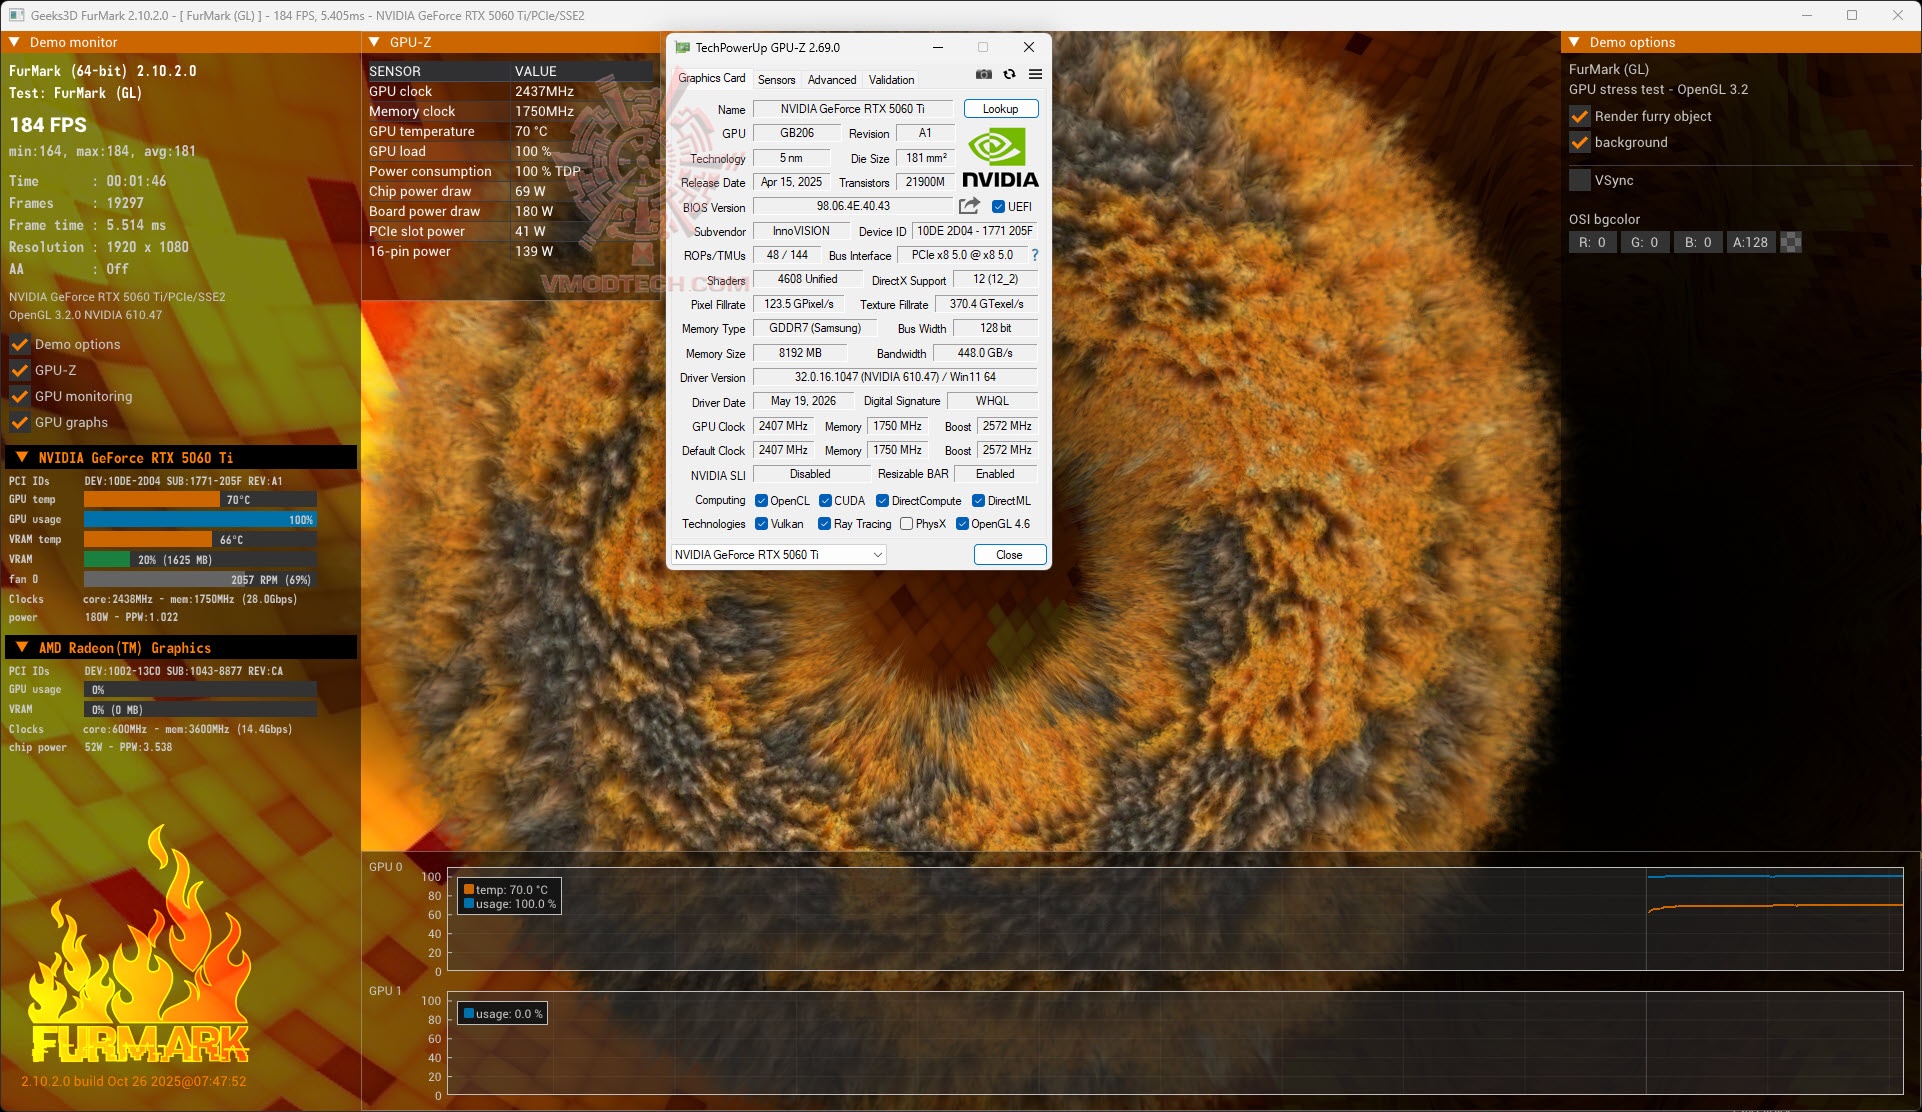Click the Close button in GPU-Z

point(1010,555)
